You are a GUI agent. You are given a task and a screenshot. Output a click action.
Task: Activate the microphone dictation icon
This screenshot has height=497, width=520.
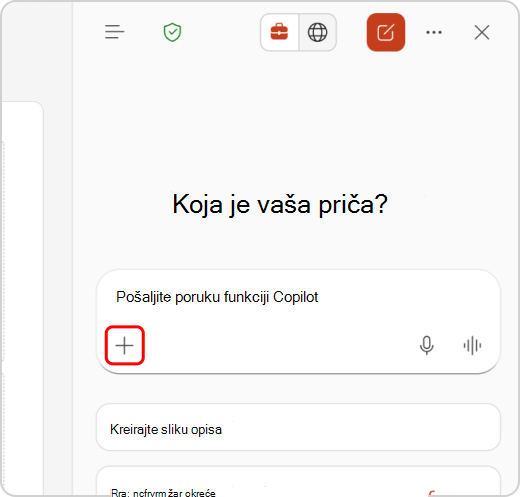click(427, 345)
